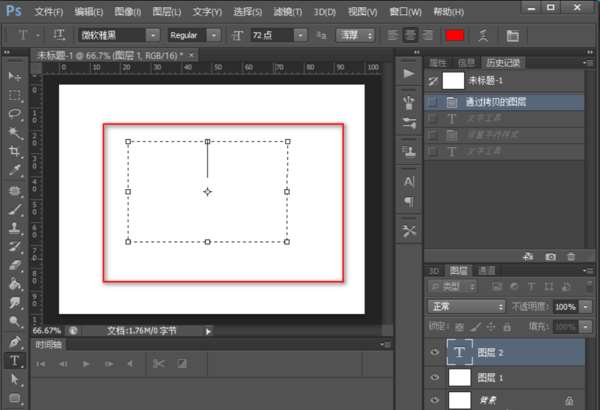
Task: Open the 滤镜(T) menu
Action: [x=288, y=12]
